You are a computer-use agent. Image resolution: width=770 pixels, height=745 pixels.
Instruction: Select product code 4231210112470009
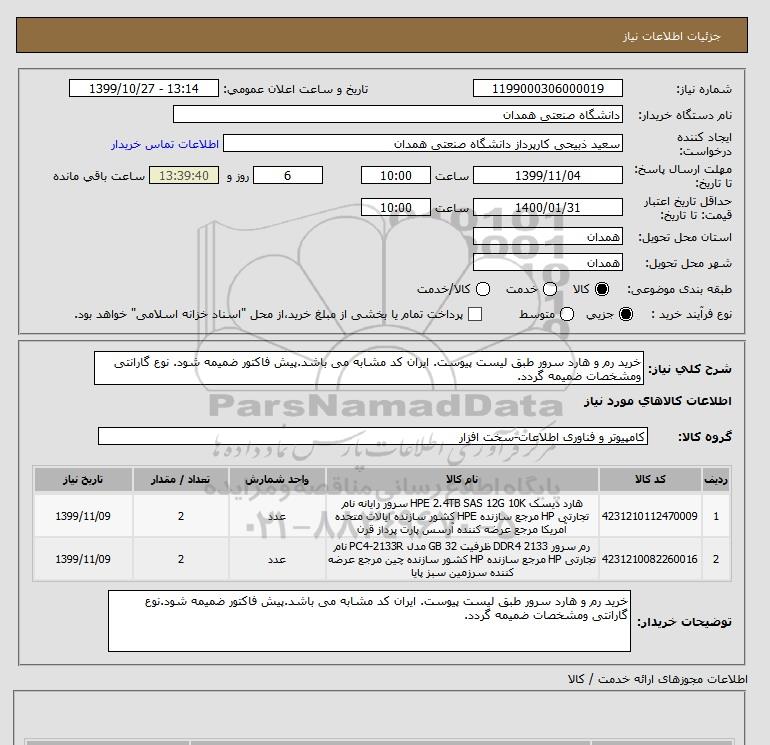(x=649, y=516)
